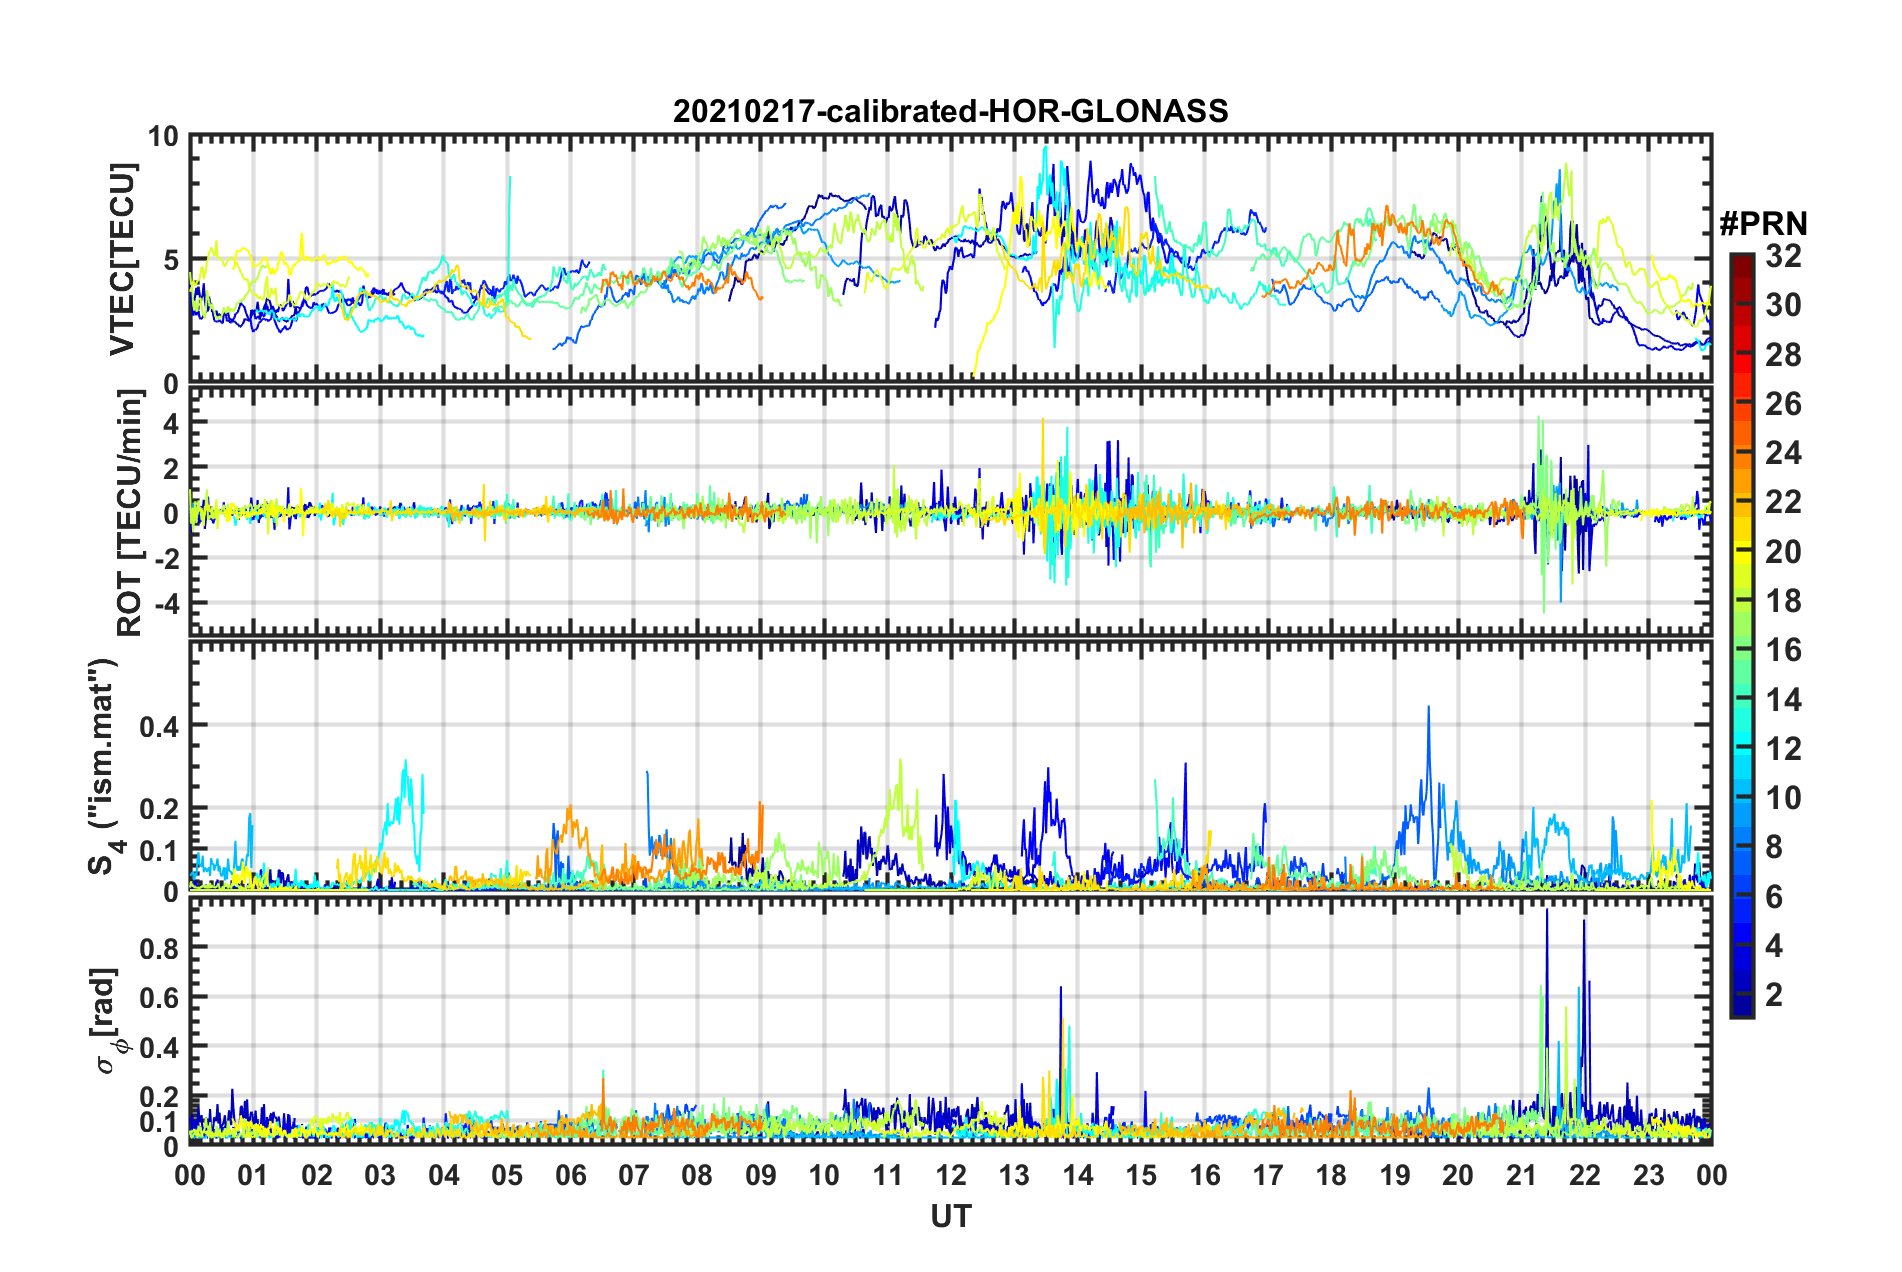Click the sigma phi [rad] y-axis label

coord(107,1021)
